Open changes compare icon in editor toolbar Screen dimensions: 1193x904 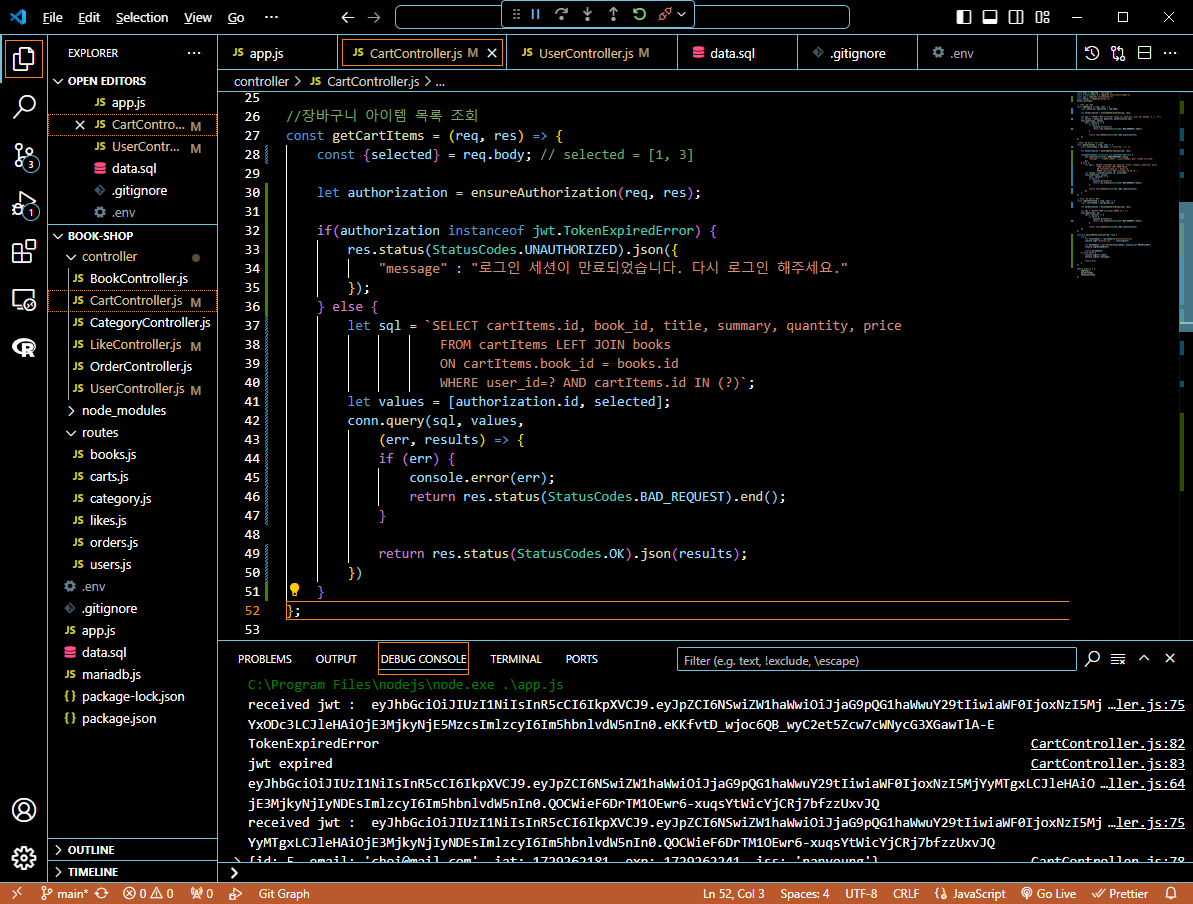click(1118, 53)
